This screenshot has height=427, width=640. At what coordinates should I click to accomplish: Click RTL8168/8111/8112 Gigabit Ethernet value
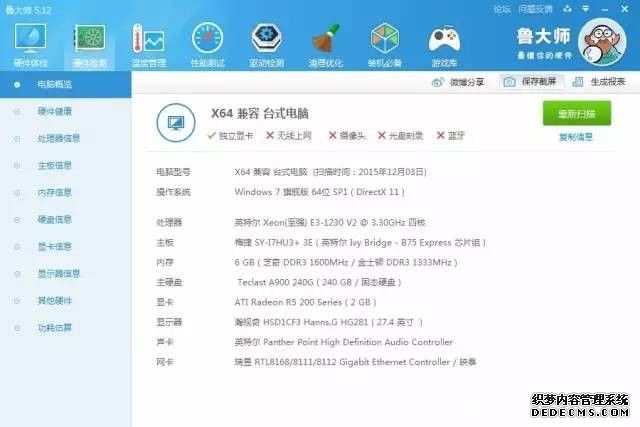pyautogui.click(x=355, y=362)
